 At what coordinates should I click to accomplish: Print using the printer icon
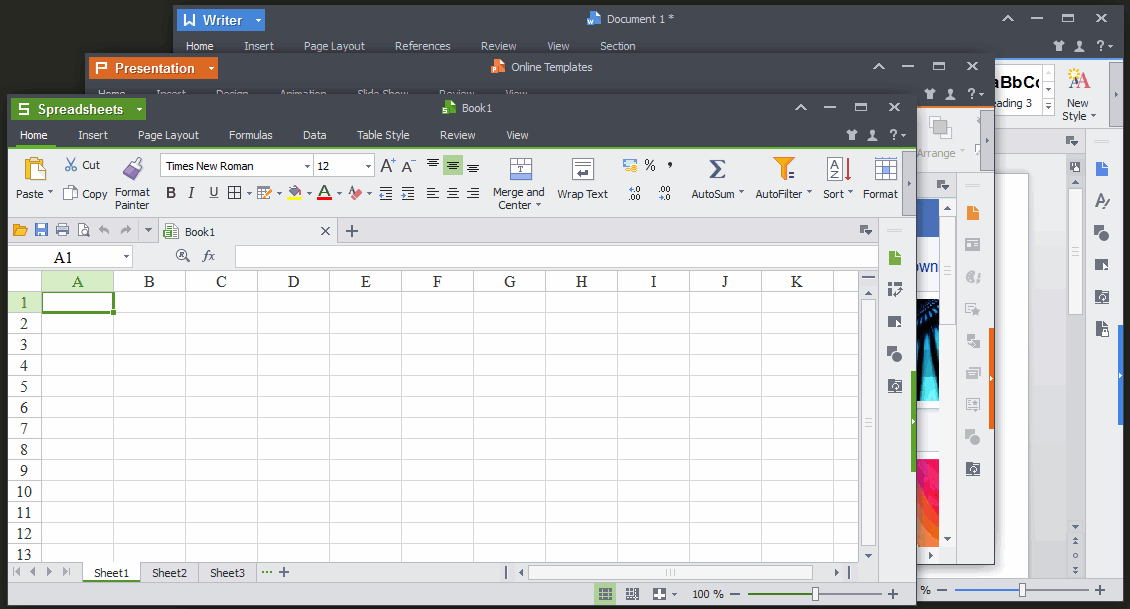(63, 230)
